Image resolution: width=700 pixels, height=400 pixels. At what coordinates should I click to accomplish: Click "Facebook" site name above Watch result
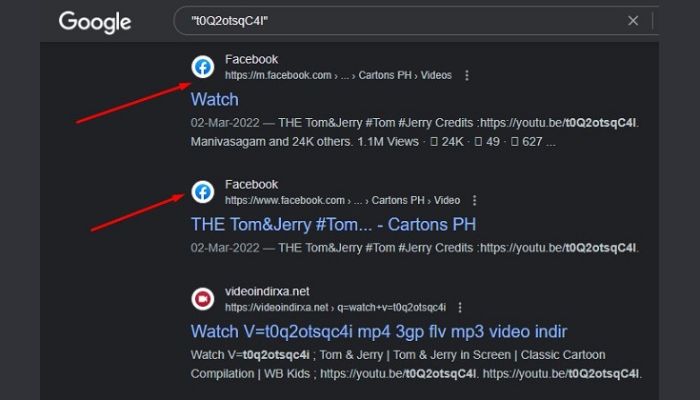(x=251, y=59)
